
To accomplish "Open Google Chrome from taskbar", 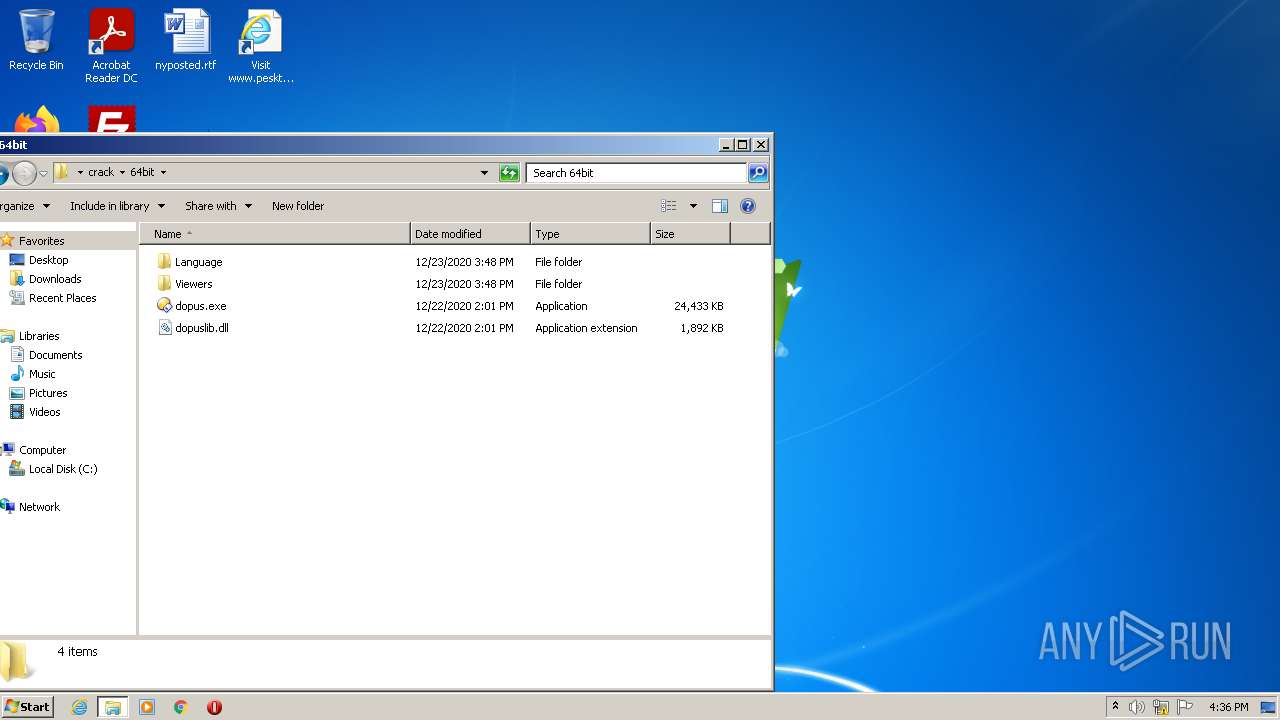I will 181,707.
